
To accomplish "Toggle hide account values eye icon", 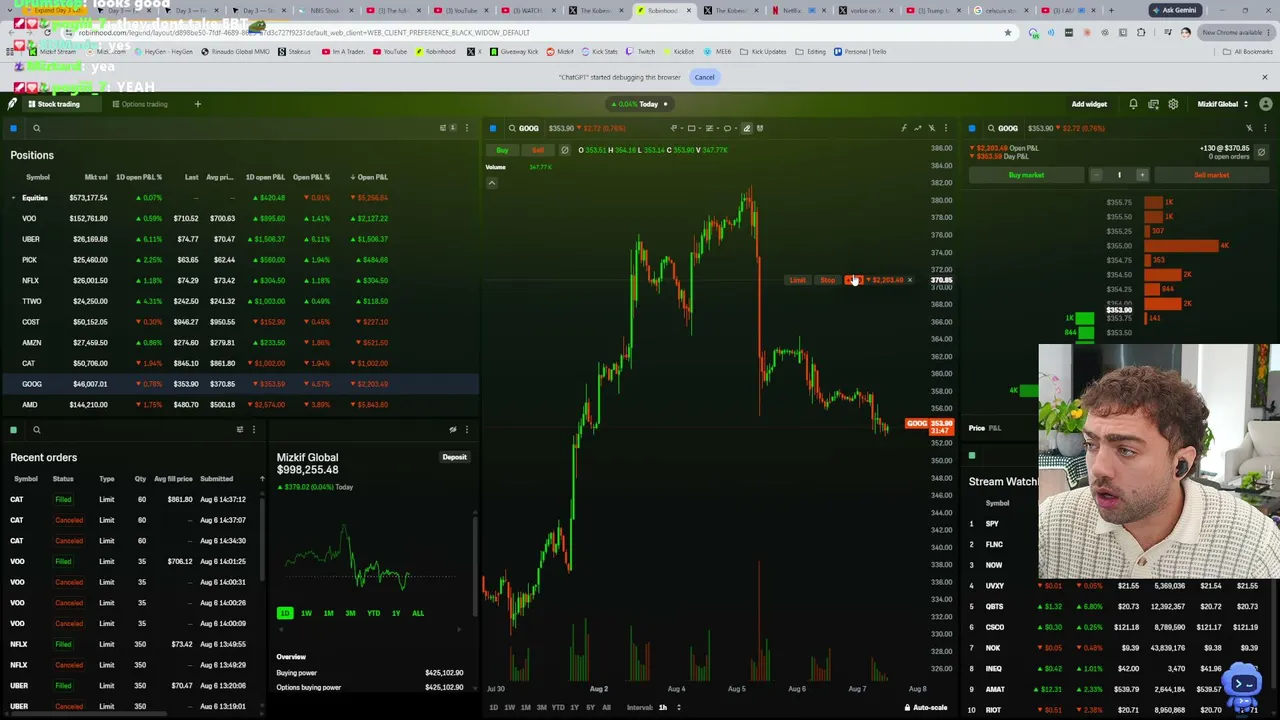I will [x=453, y=430].
